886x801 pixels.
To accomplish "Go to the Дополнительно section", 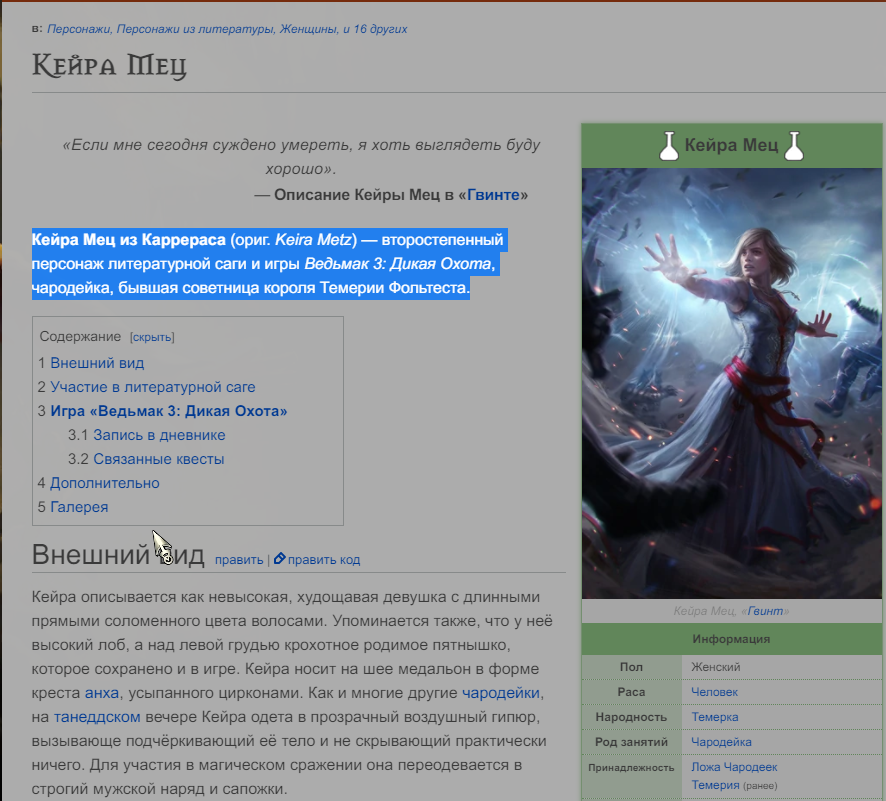I will pos(105,483).
